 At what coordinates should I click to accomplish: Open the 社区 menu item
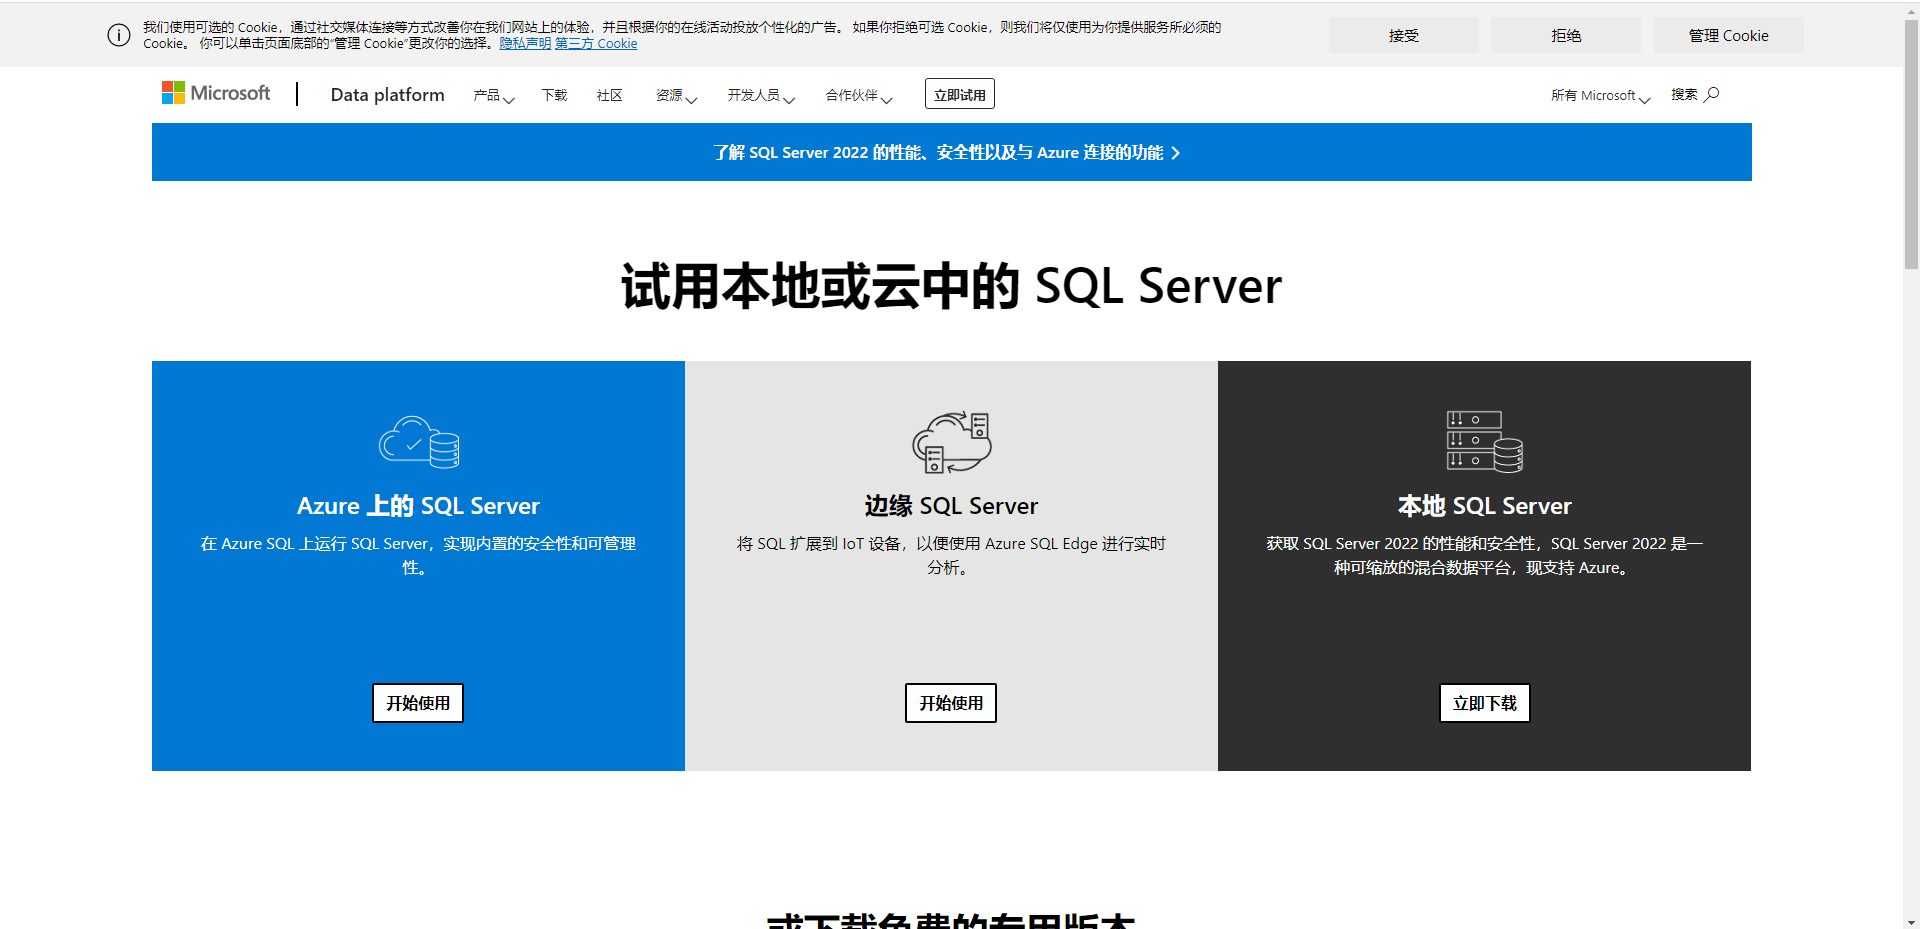click(x=609, y=95)
